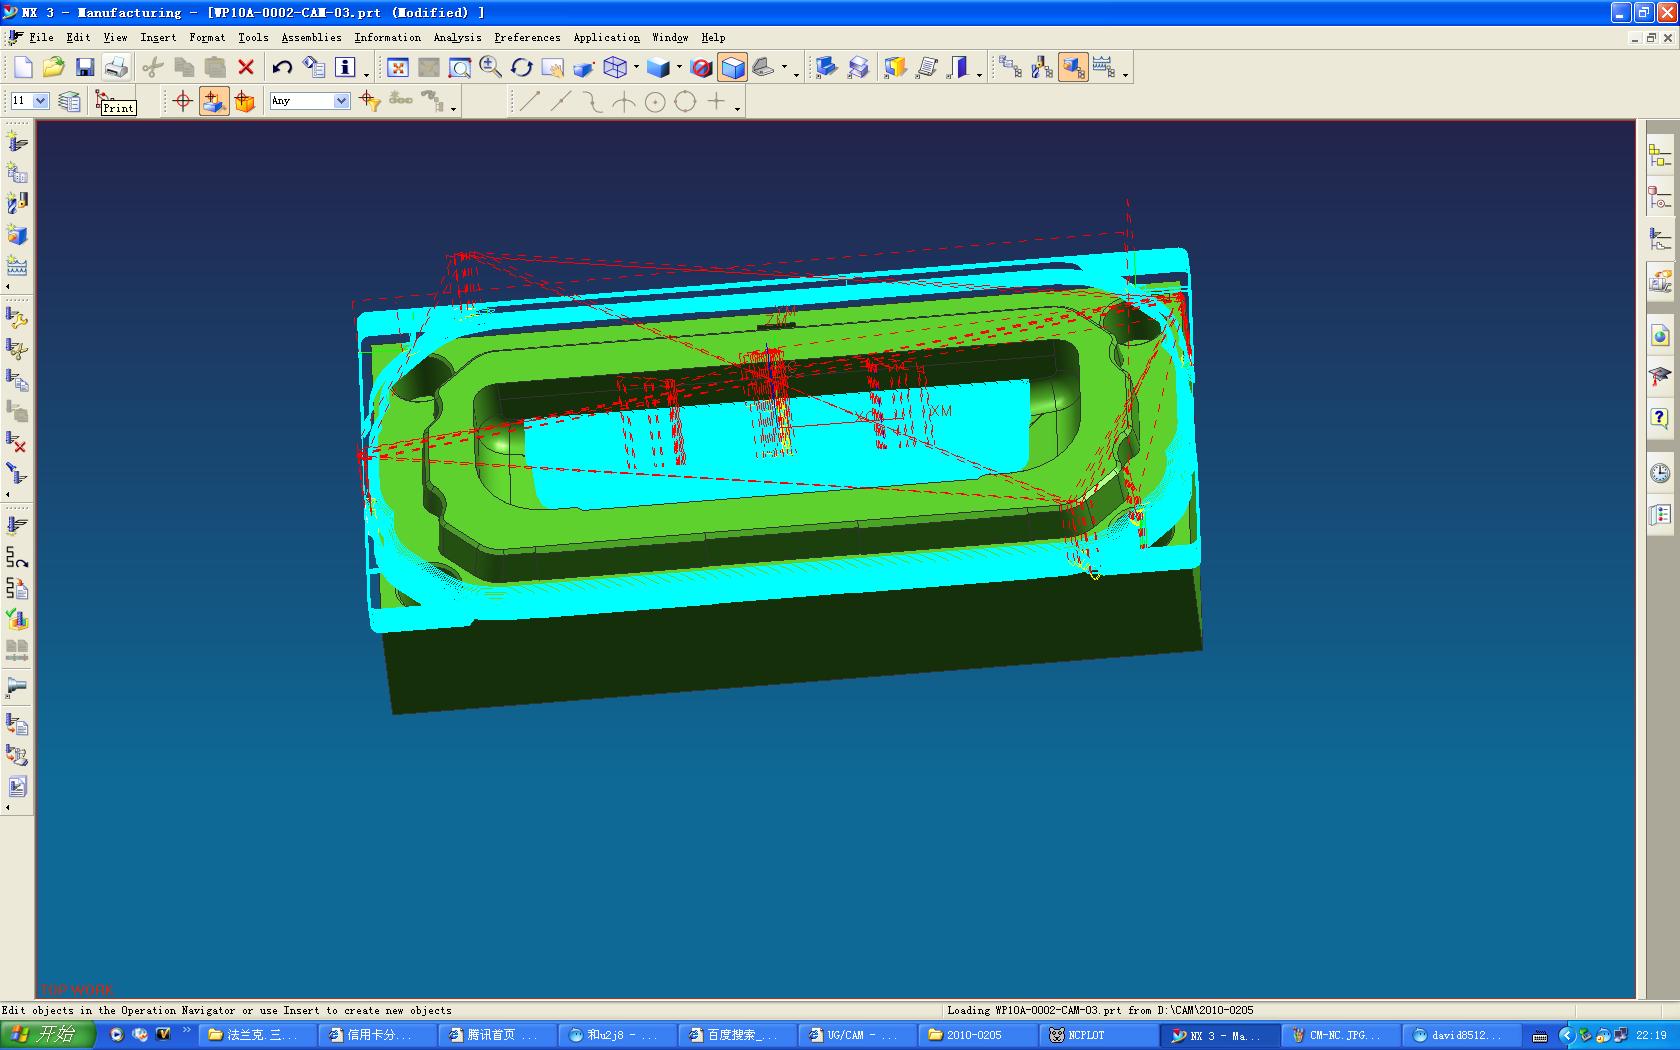Select the Zoom window magnifier icon
1680x1050 pixels.
(x=460, y=67)
